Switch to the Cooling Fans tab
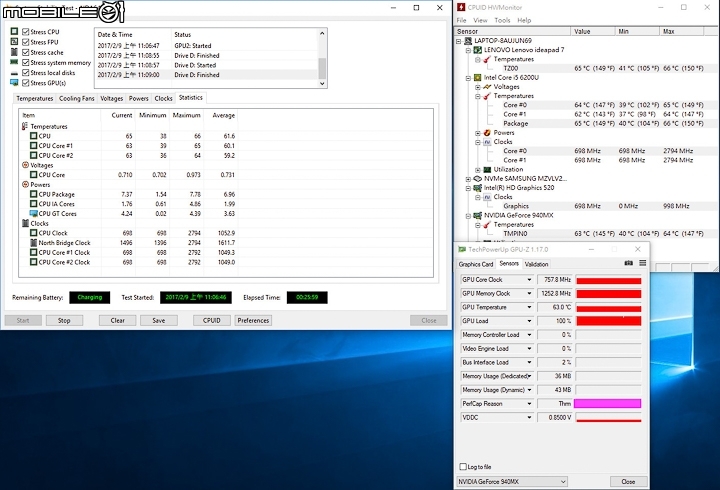Viewport: 720px width, 490px height. click(x=77, y=98)
